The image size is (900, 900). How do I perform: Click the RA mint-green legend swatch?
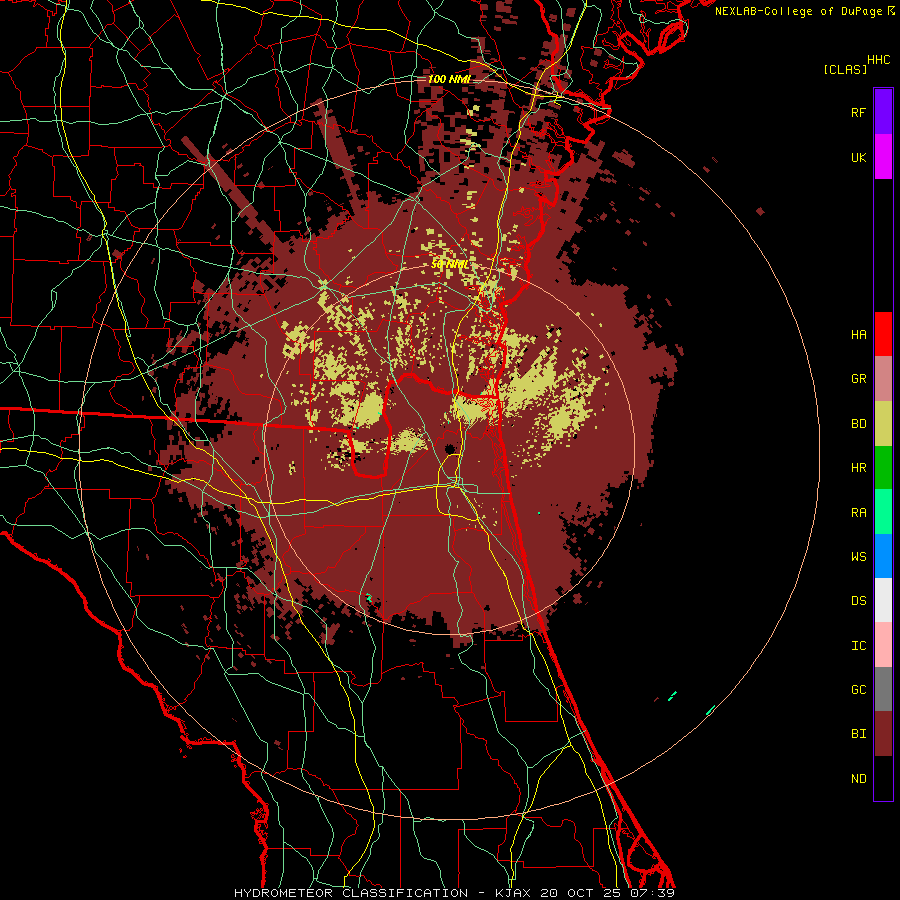tap(883, 512)
